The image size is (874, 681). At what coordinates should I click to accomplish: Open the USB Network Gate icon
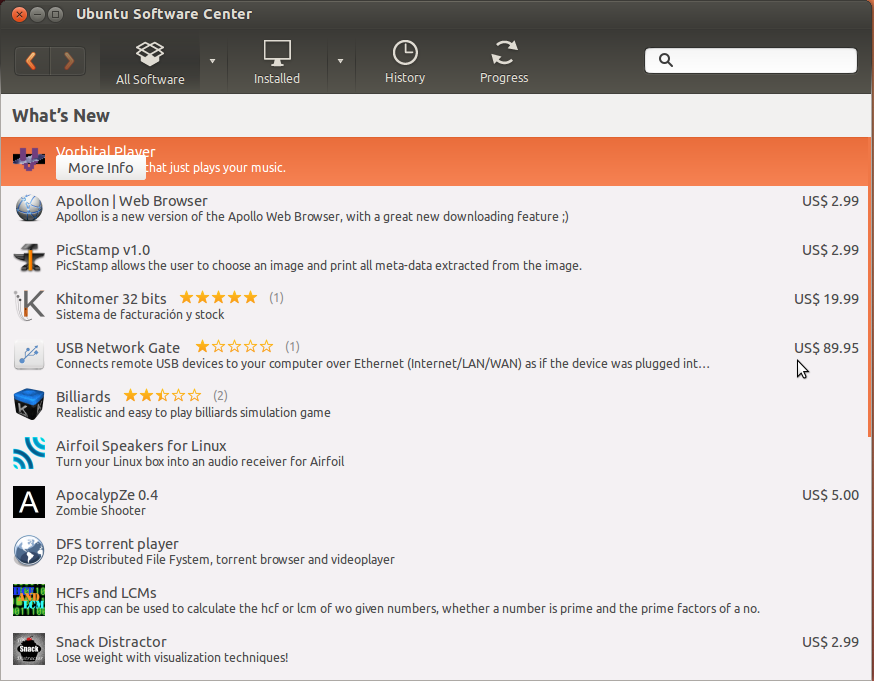[29, 355]
